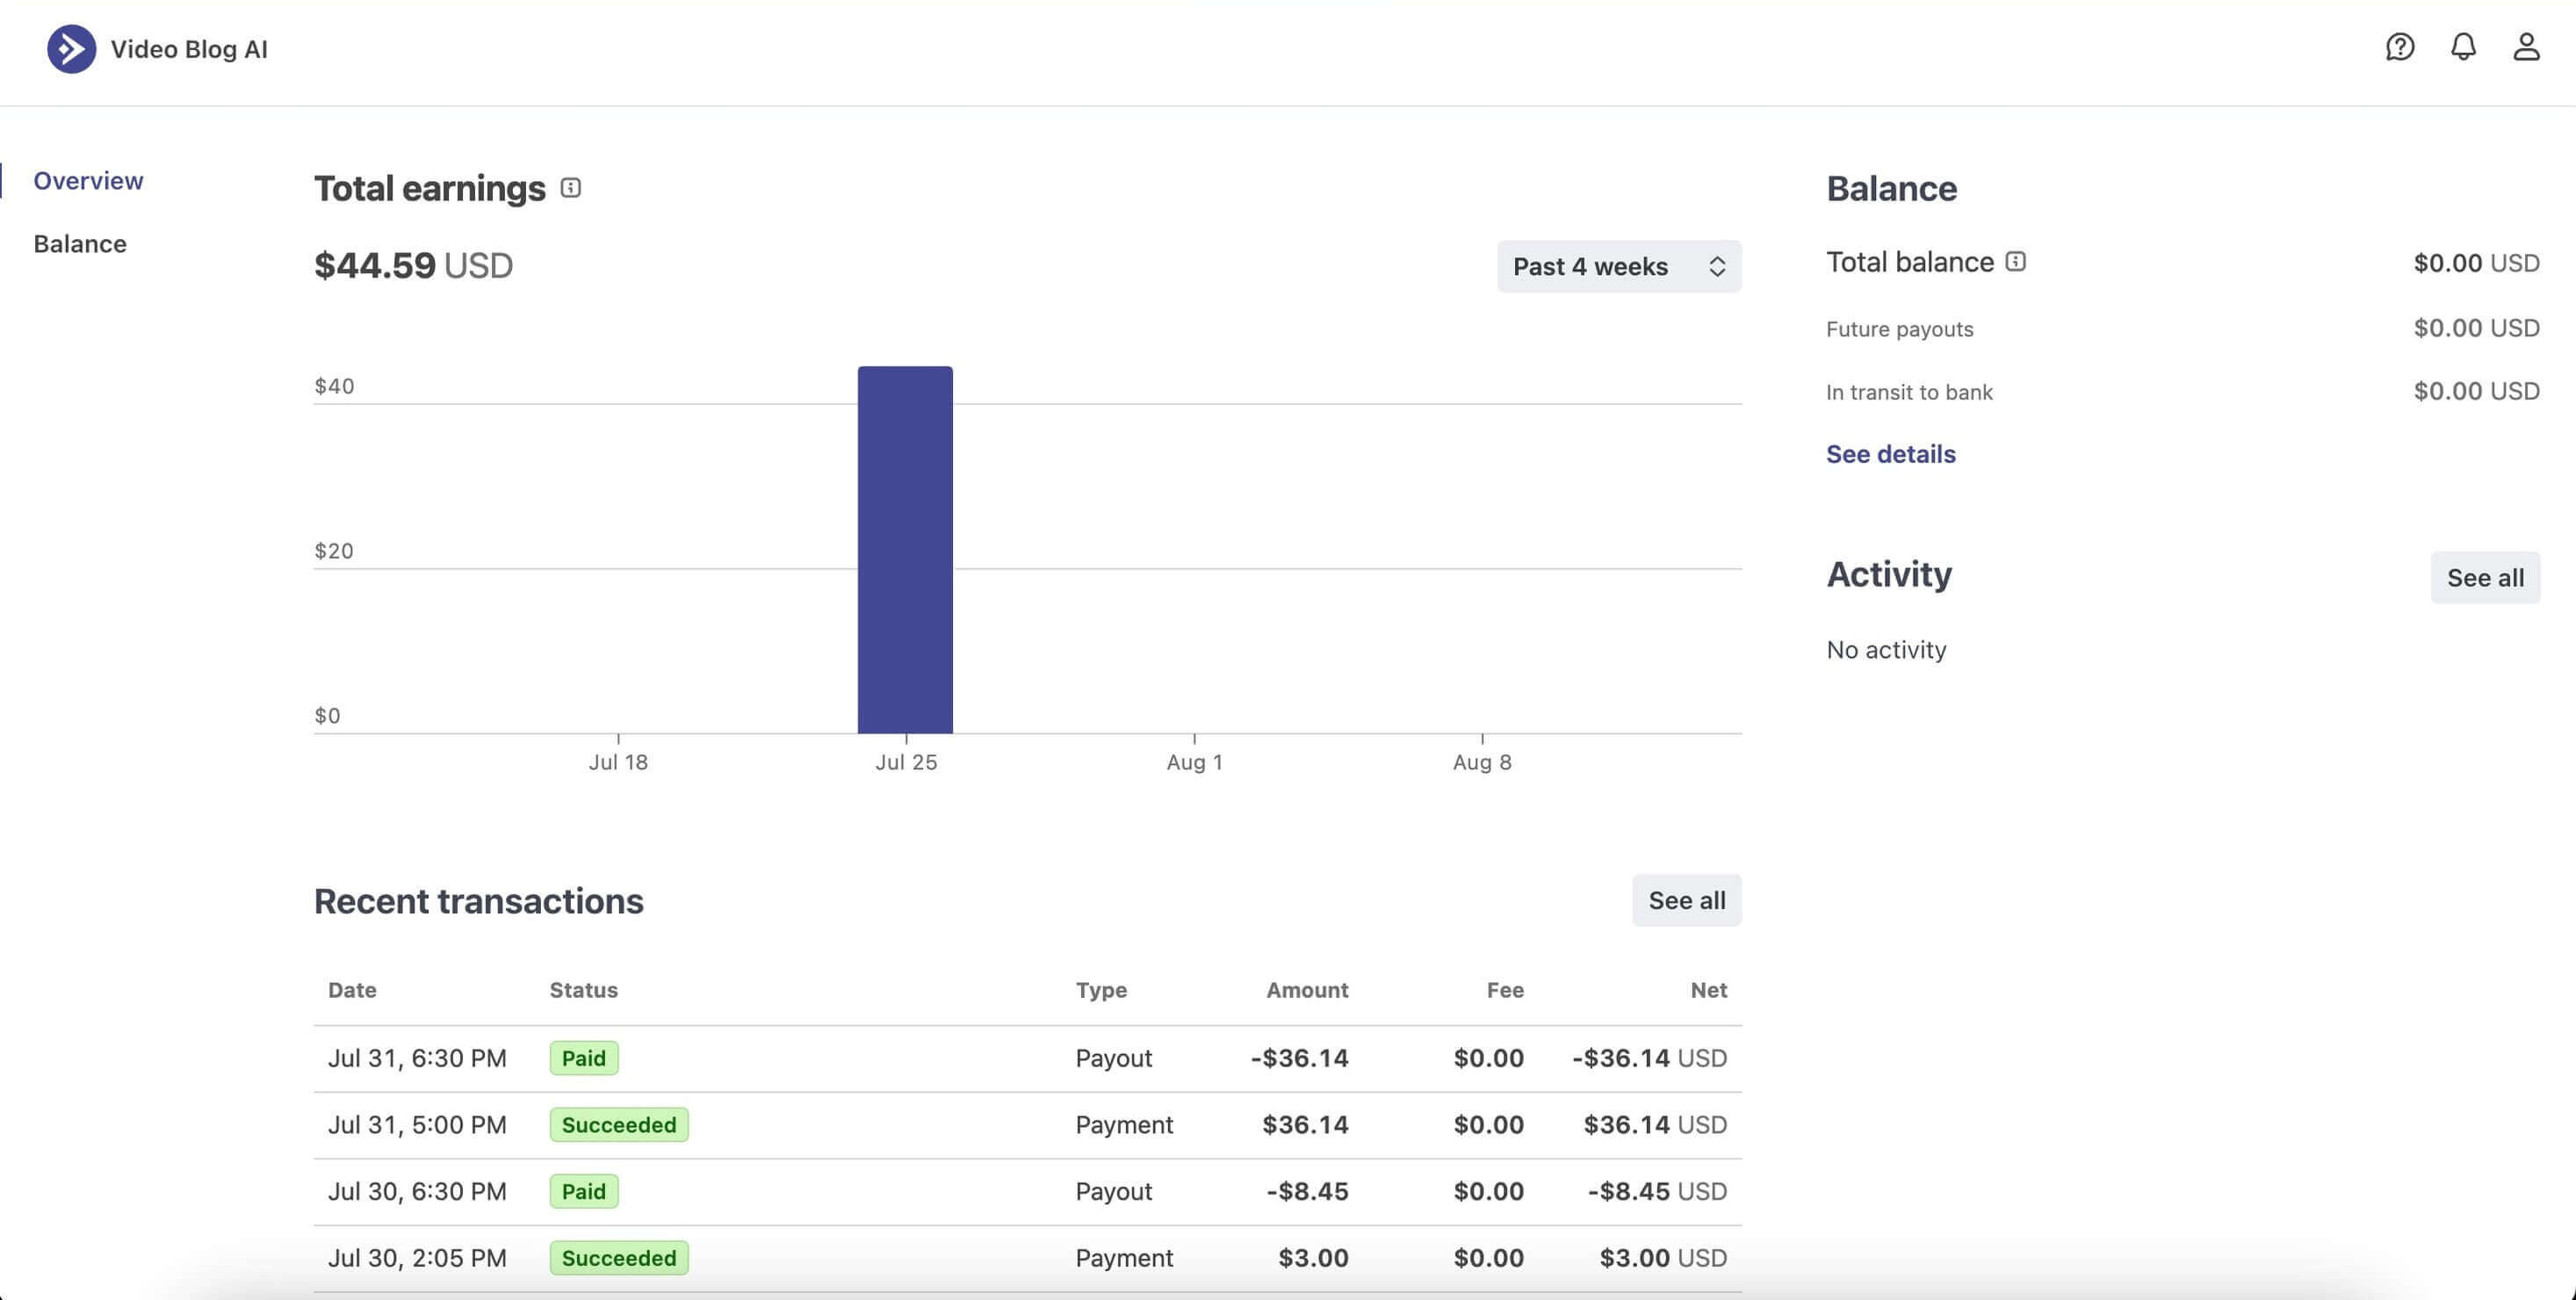Viewport: 2576px width, 1300px height.
Task: Open the Jul 31, 6:30 PM payout row
Action: (x=1026, y=1058)
